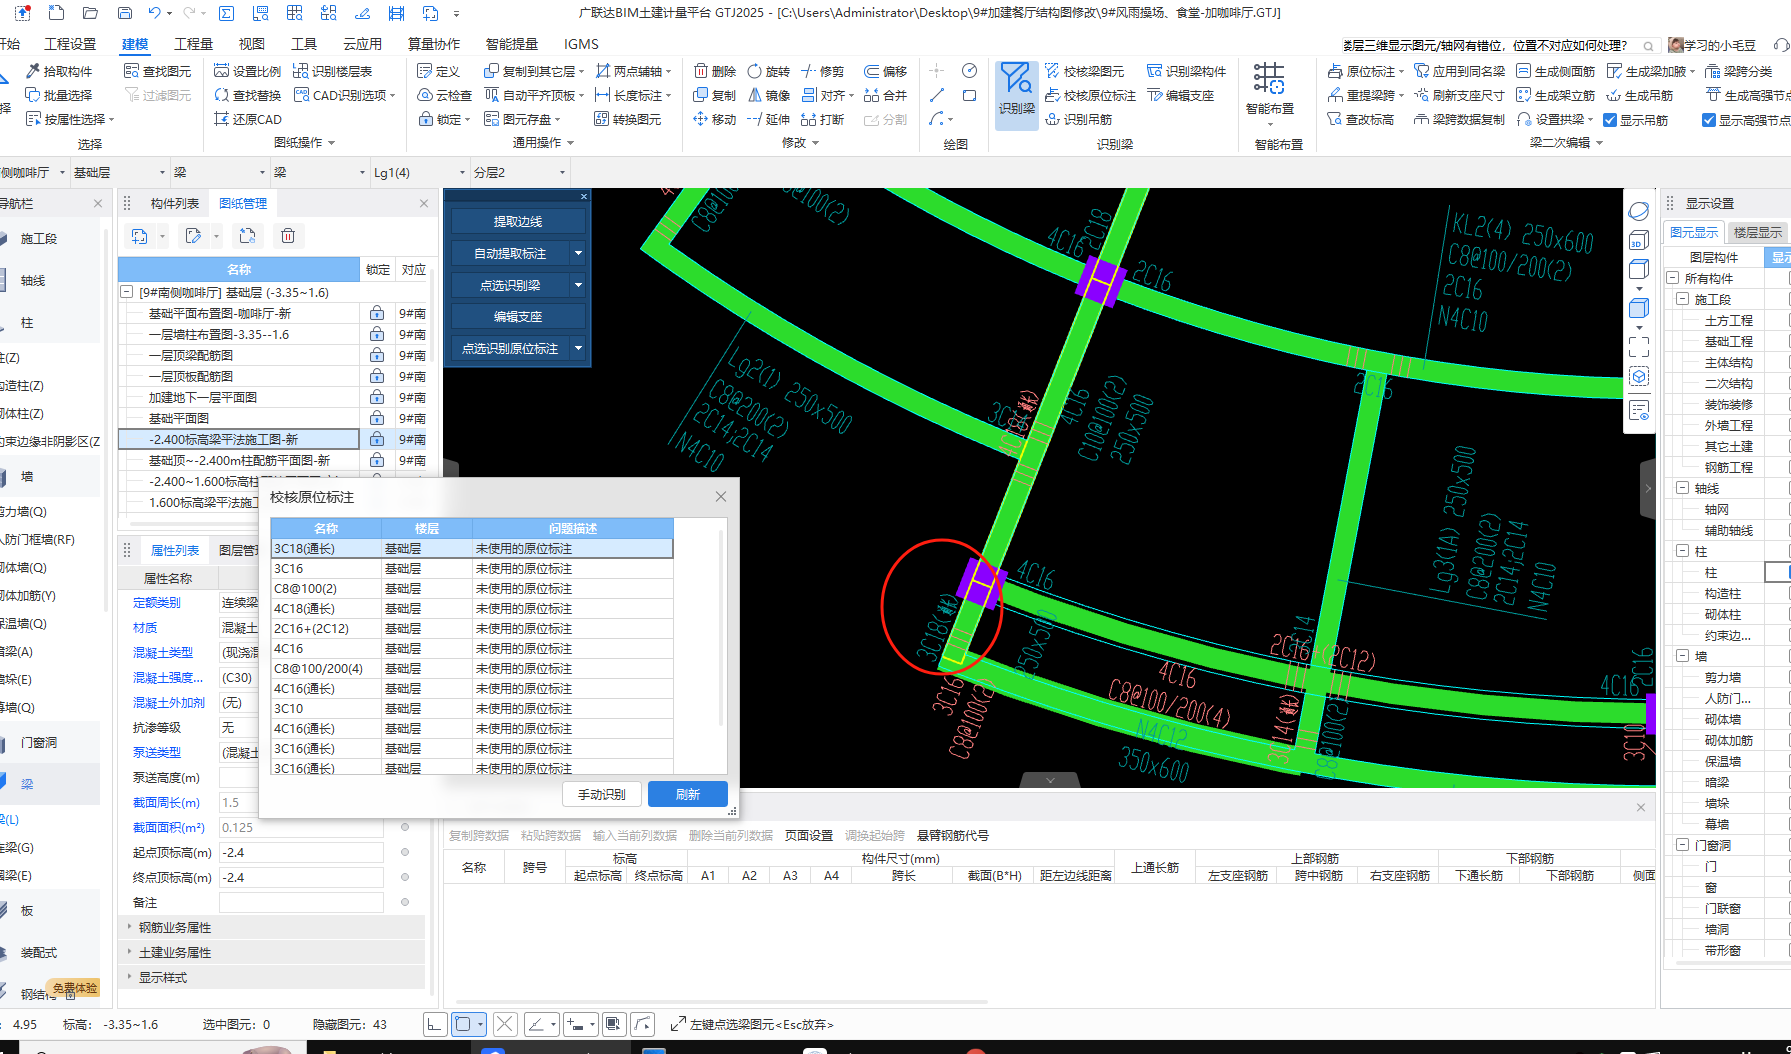Switch to 楼层显示 tab
The height and width of the screenshot is (1054, 1791).
[x=1757, y=232]
